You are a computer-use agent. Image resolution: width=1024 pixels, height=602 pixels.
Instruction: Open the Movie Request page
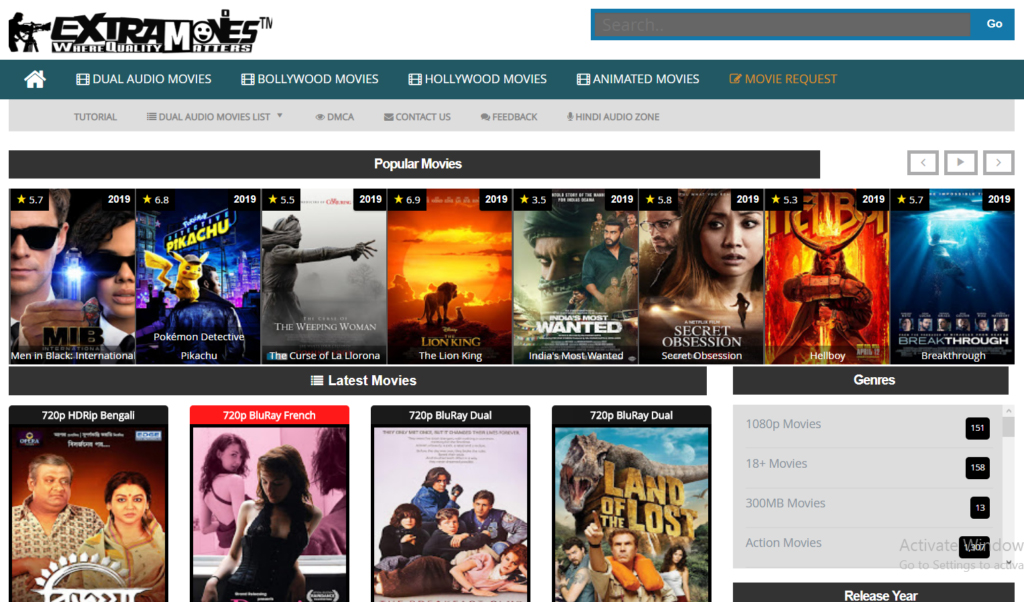(782, 79)
